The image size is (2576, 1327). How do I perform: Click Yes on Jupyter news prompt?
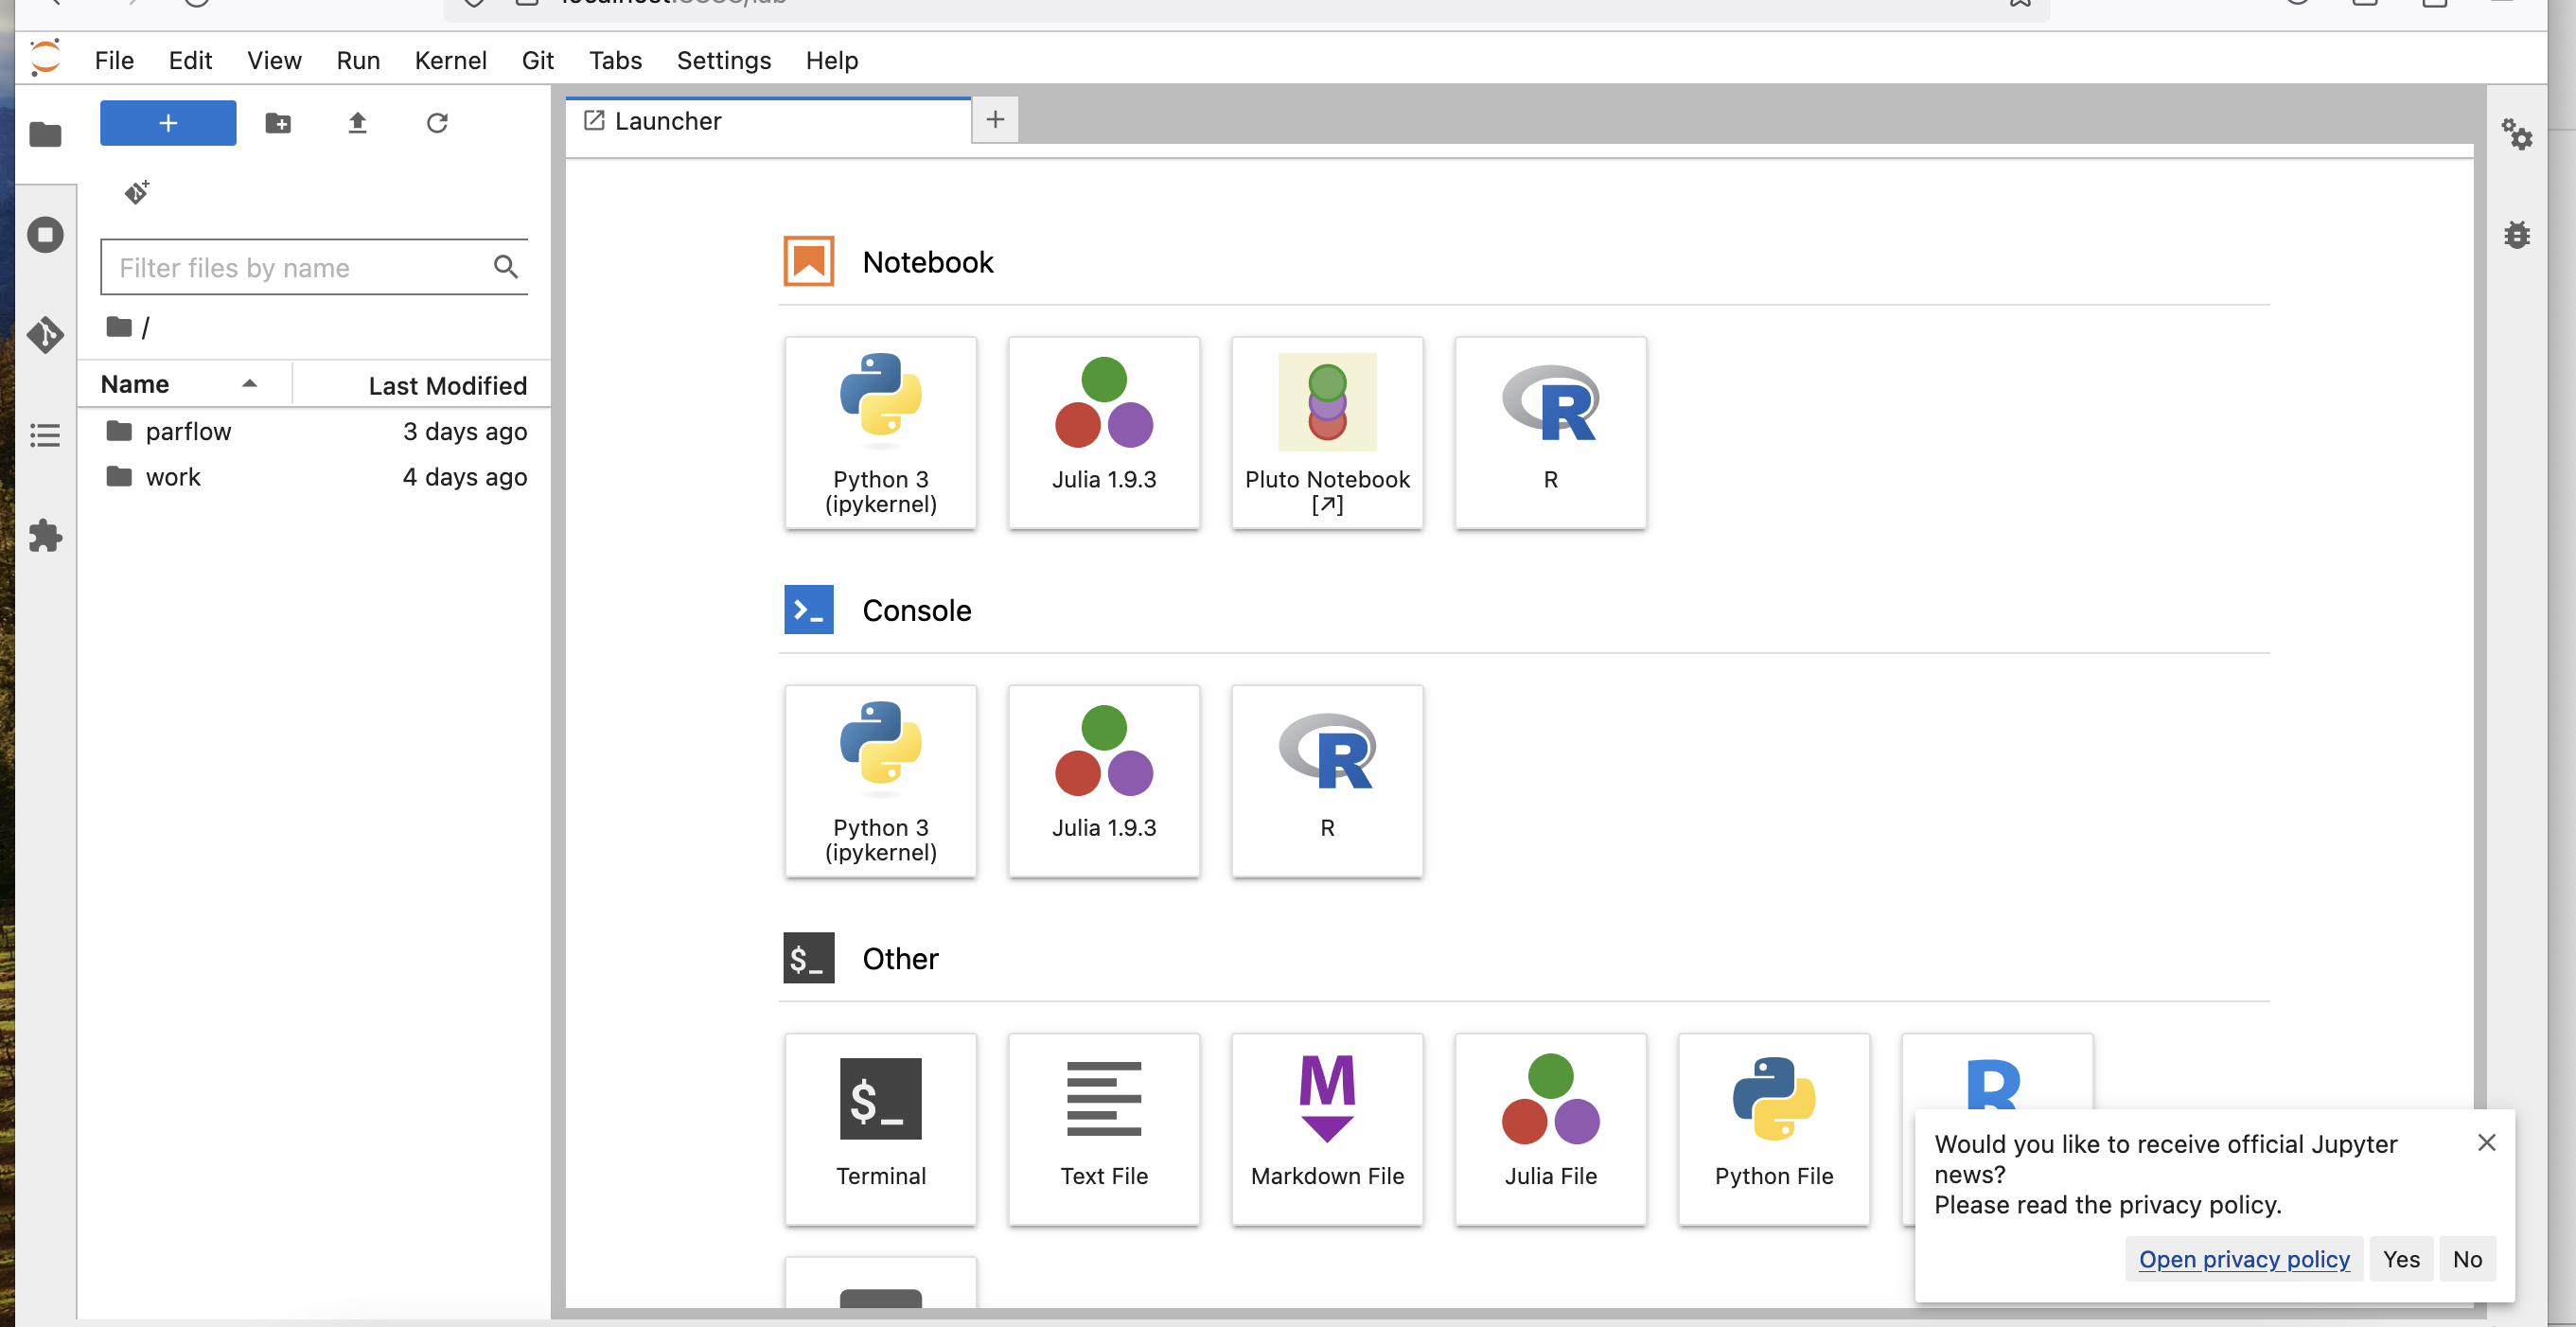pos(2400,1259)
